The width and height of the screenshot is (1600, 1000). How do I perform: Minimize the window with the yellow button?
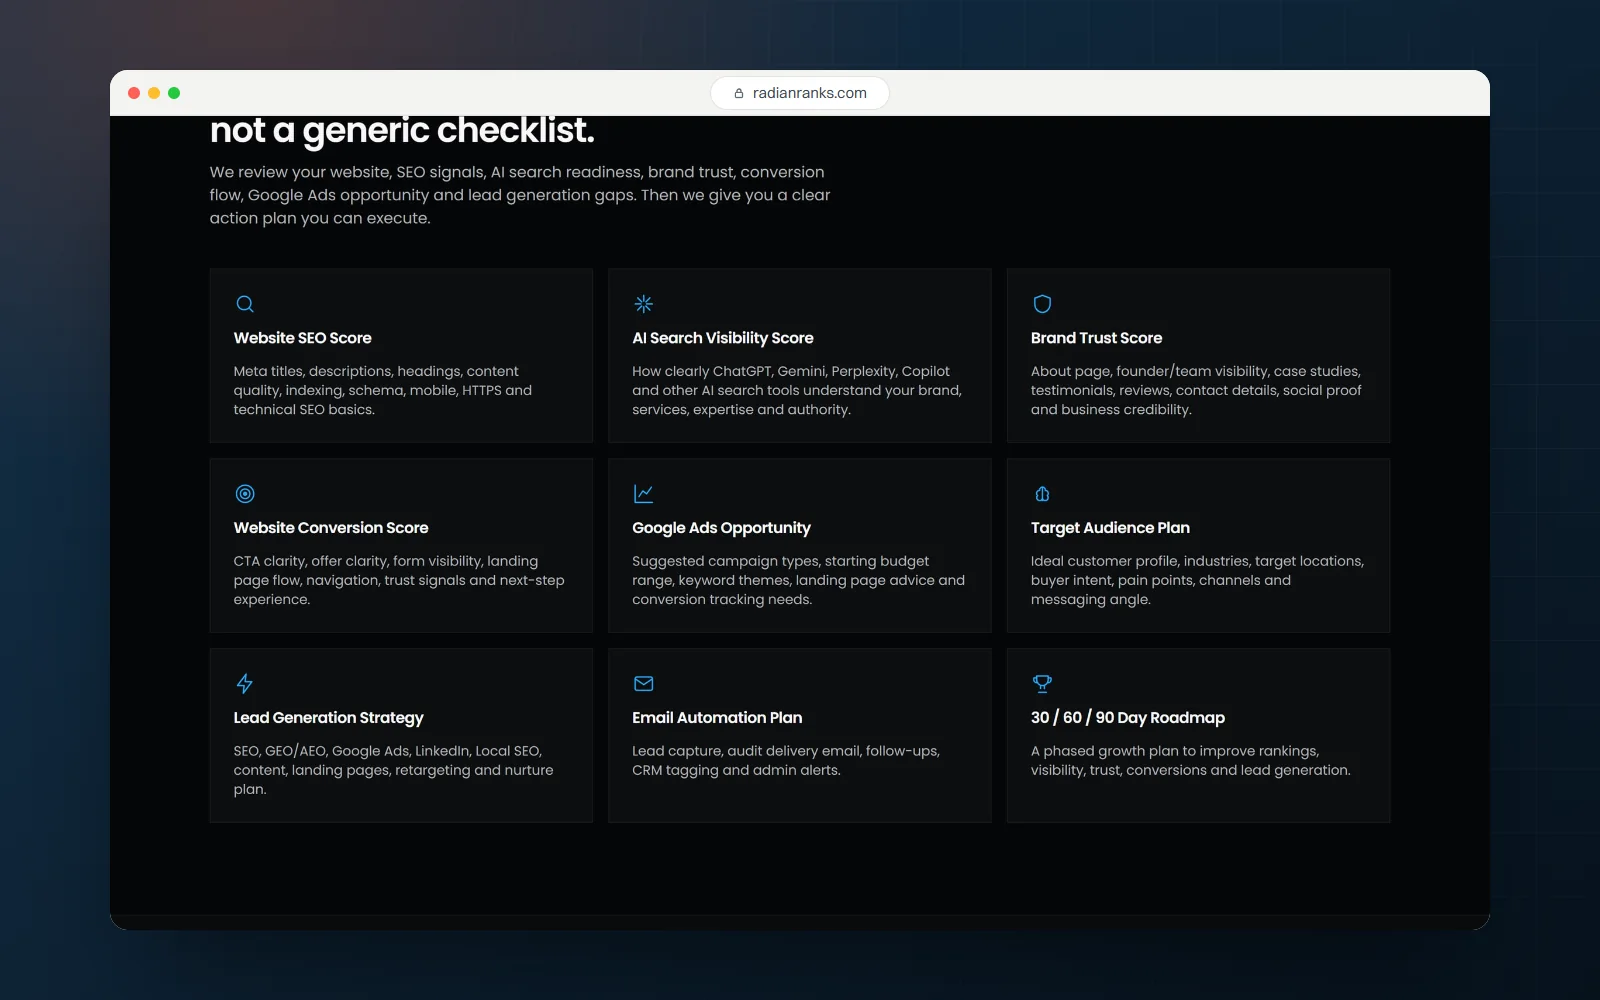click(x=154, y=93)
